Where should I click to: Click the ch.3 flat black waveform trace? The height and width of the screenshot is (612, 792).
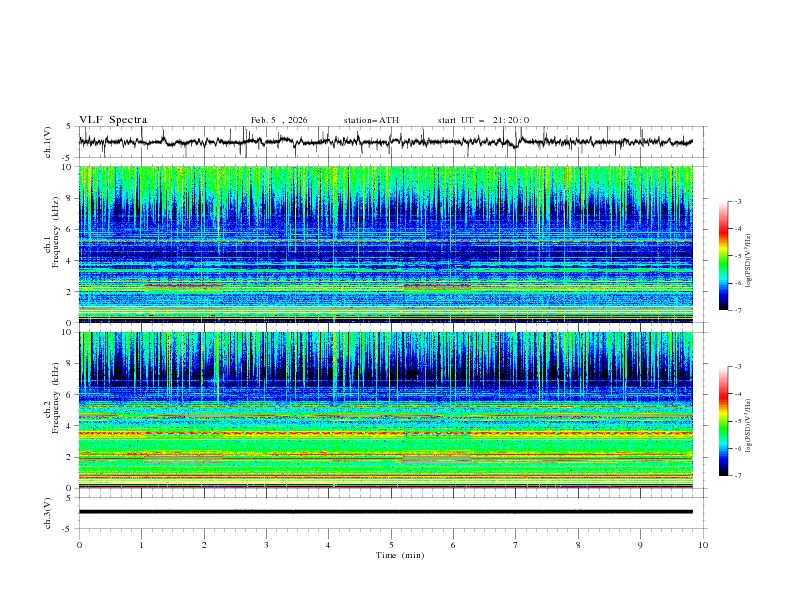tap(385, 512)
